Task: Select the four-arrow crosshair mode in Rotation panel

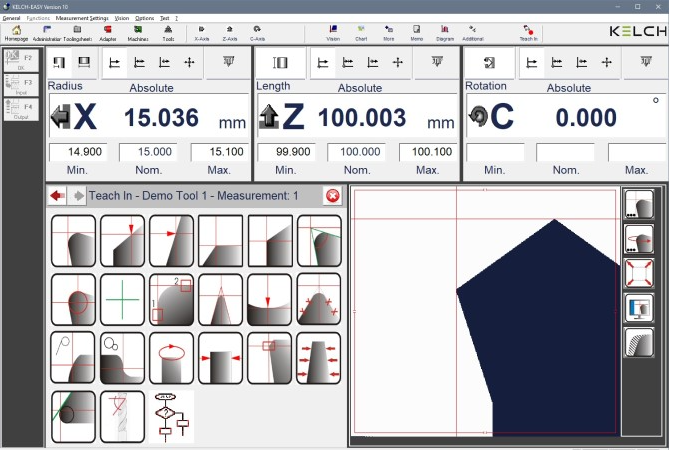Action: (x=607, y=63)
